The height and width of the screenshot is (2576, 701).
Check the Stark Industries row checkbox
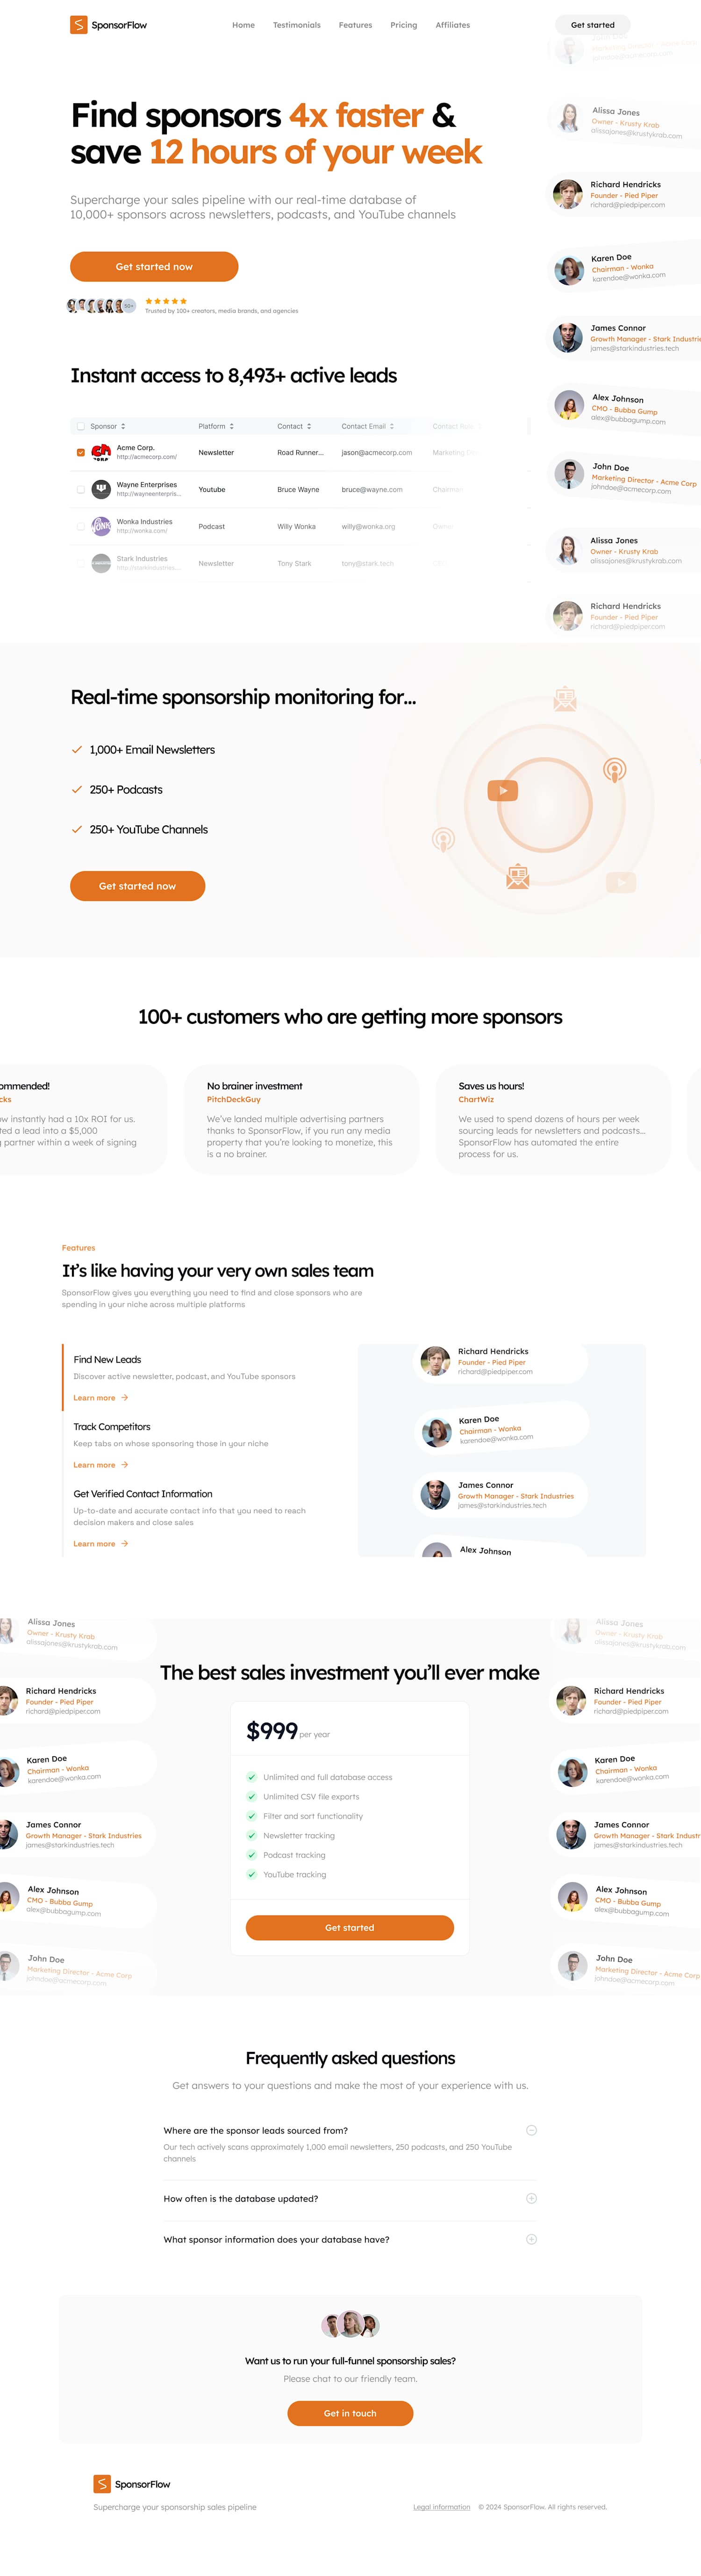tap(80, 563)
